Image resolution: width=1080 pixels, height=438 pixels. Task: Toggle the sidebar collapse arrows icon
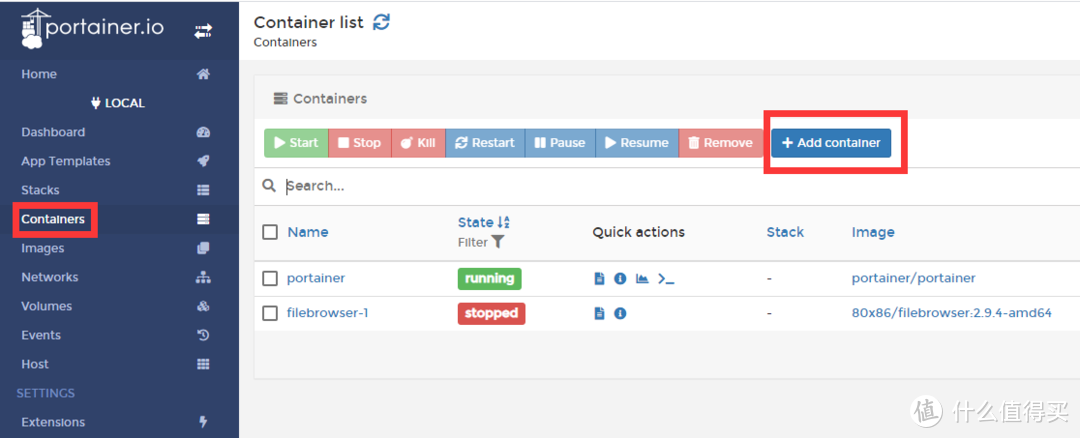pos(203,31)
